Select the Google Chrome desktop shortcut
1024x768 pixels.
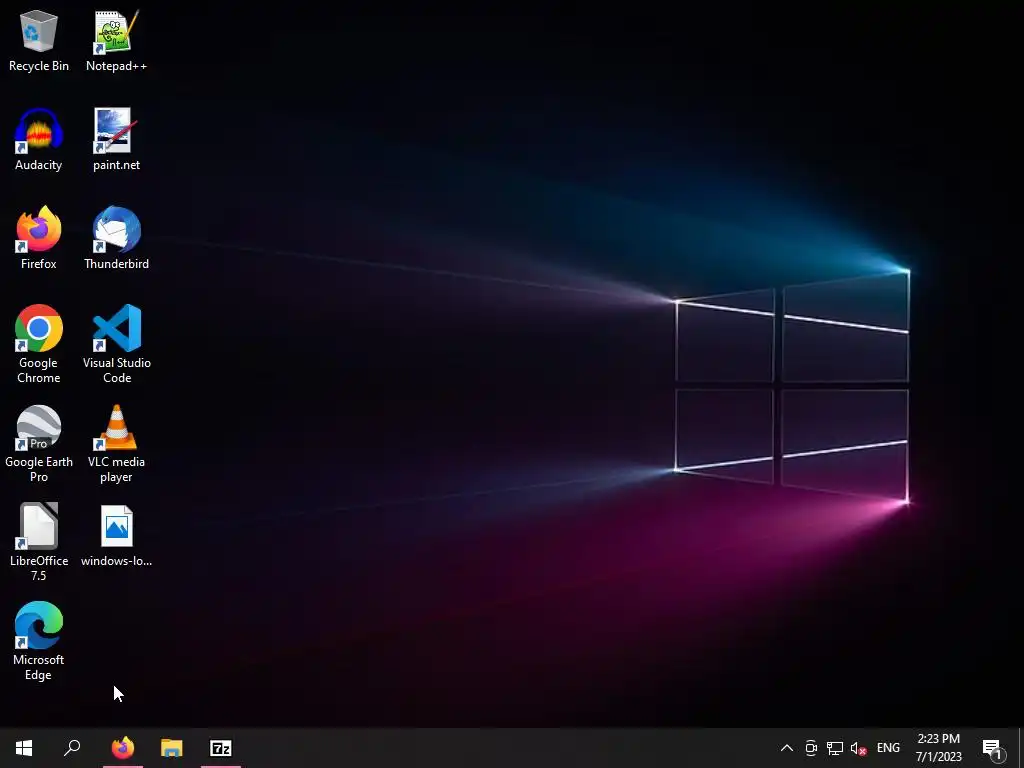tap(39, 344)
